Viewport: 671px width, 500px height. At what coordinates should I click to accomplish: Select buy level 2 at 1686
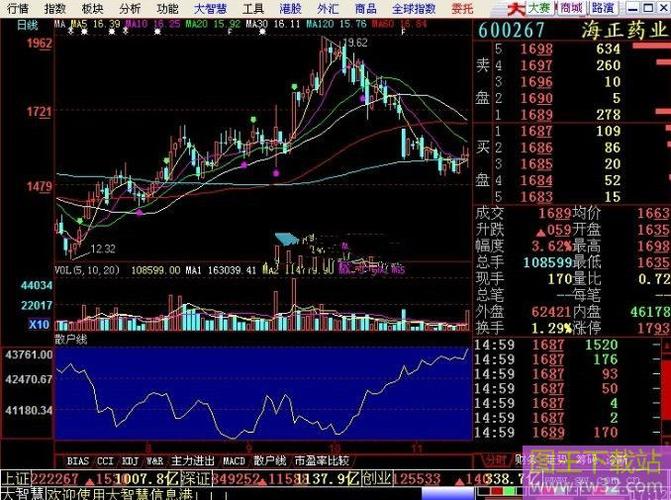tap(571, 148)
